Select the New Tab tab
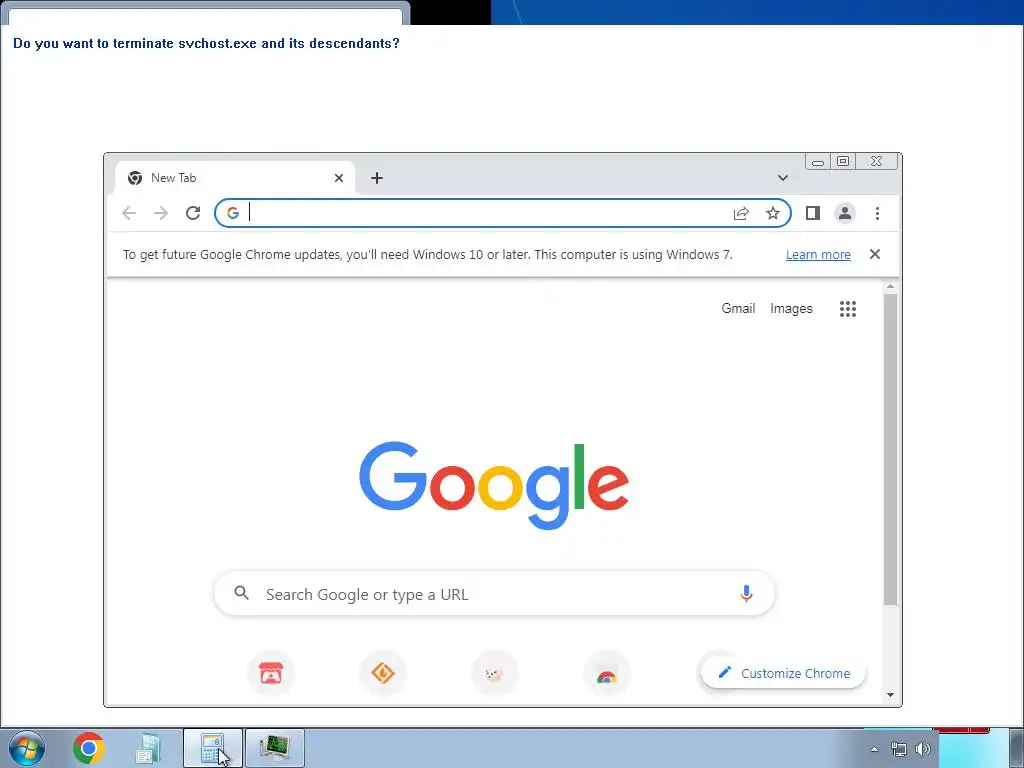Viewport: 1024px width, 768px height. tap(234, 178)
